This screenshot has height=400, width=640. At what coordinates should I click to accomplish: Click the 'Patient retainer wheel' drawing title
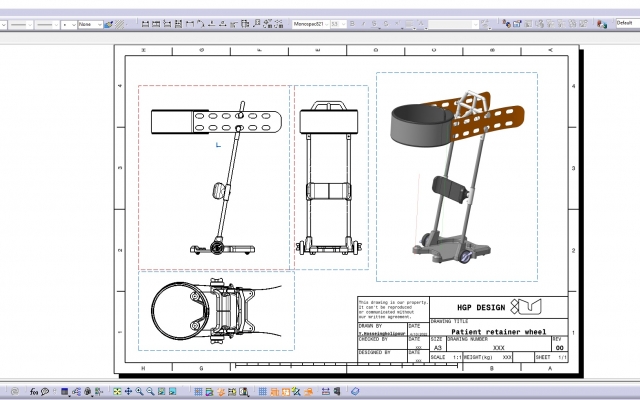pos(498,332)
